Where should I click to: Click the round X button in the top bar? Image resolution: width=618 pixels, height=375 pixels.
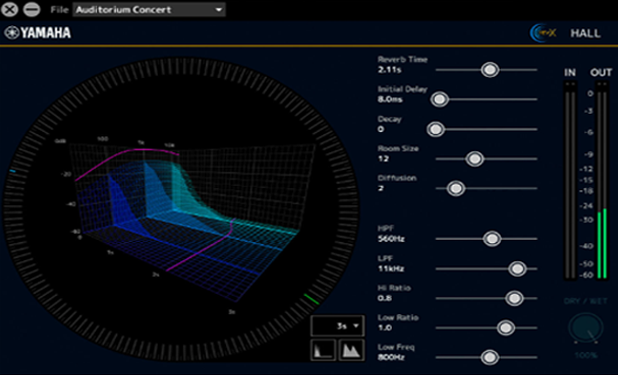(x=9, y=9)
